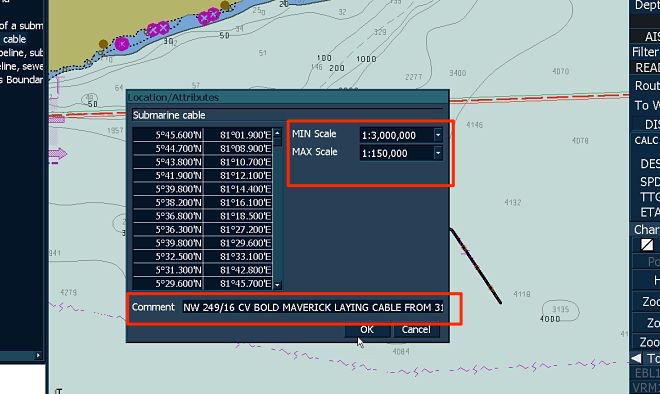Click scroll-up arrow of coordinate list
Image resolution: width=660 pixels, height=394 pixels.
[277, 133]
